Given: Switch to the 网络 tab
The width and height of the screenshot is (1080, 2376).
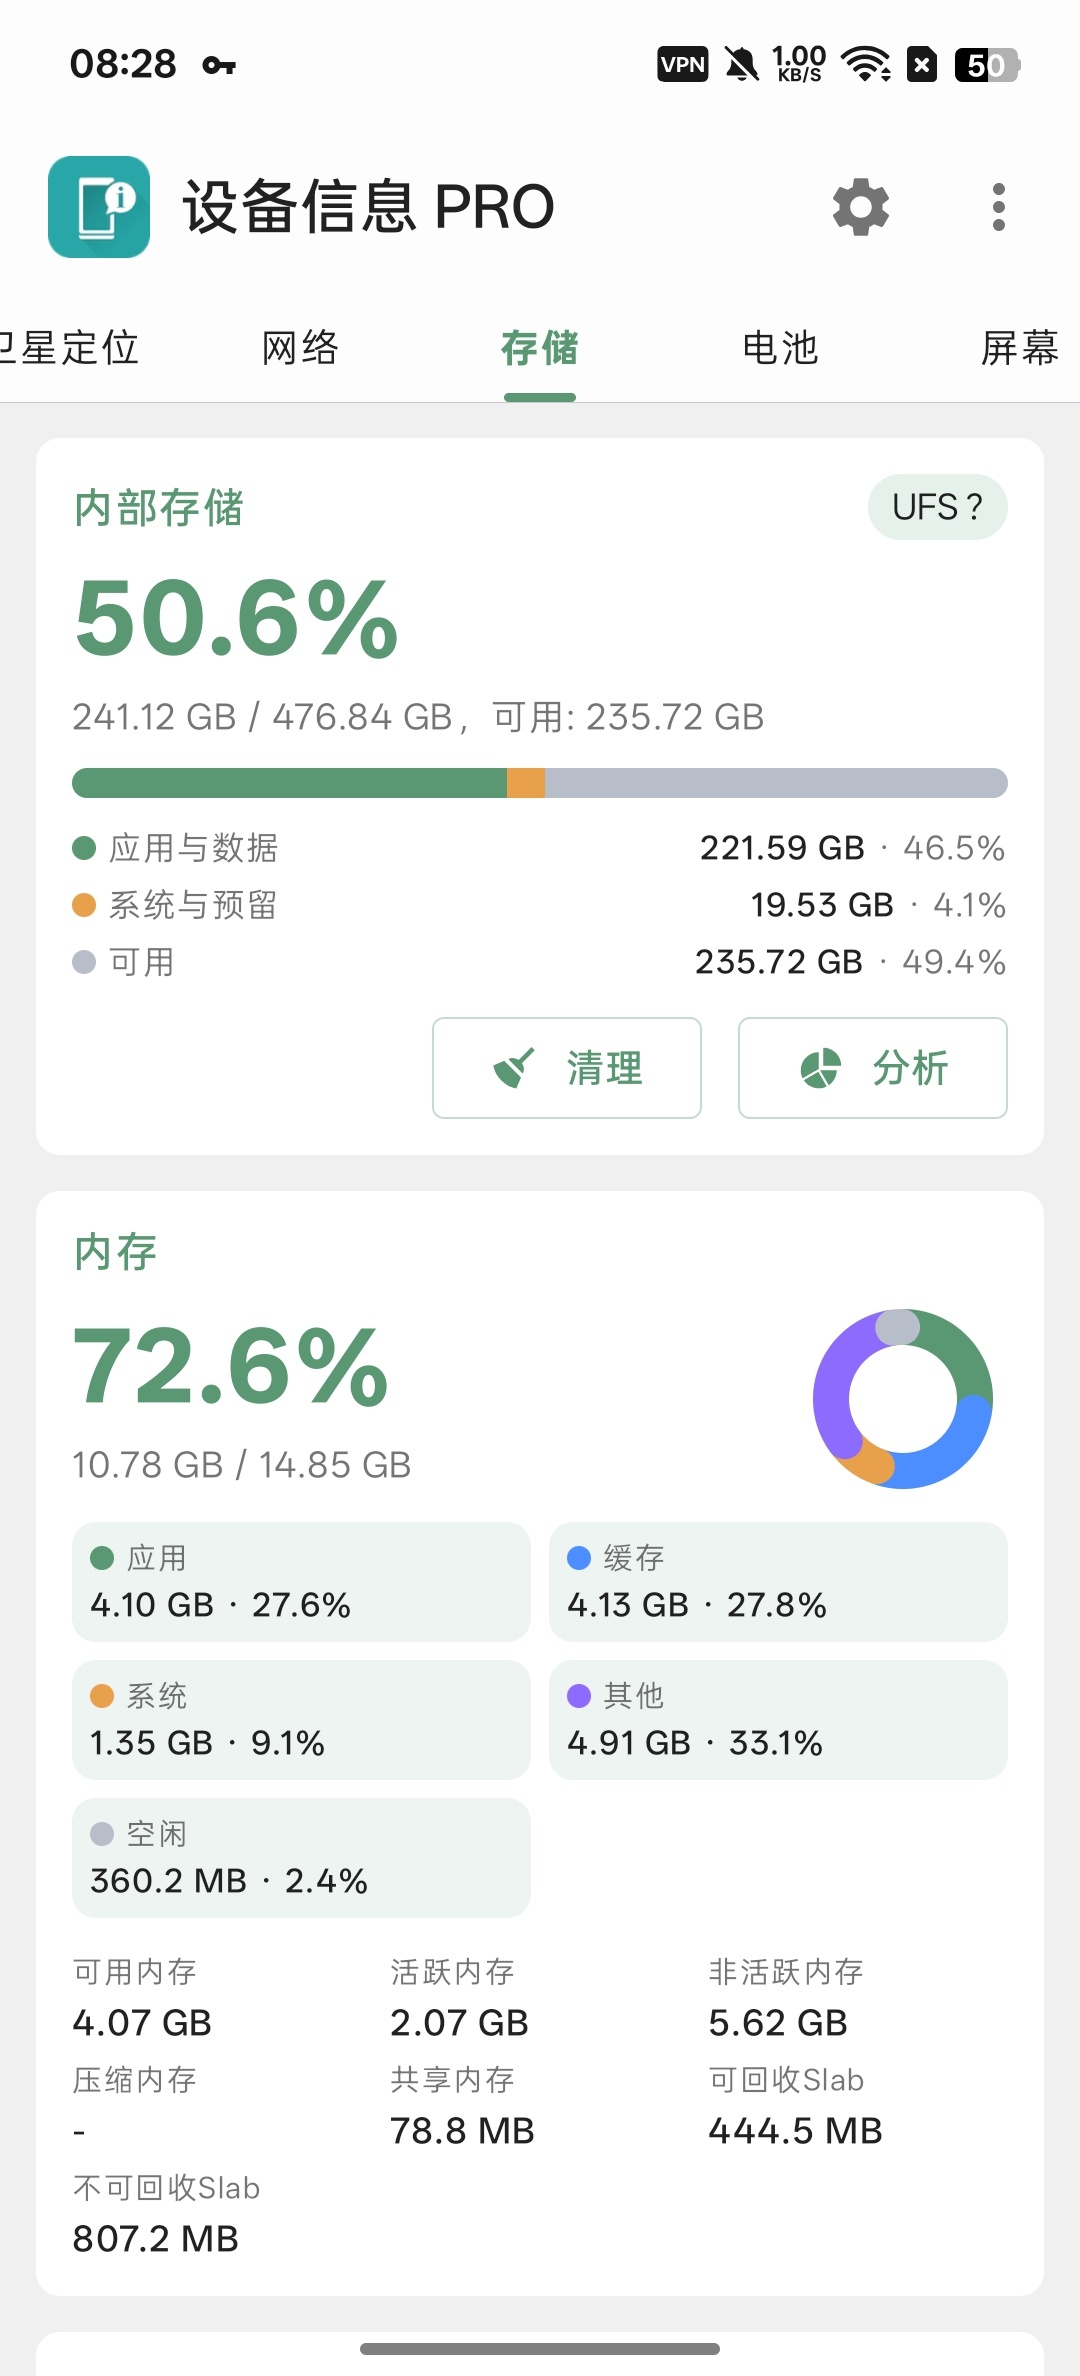Looking at the screenshot, I should (x=300, y=348).
